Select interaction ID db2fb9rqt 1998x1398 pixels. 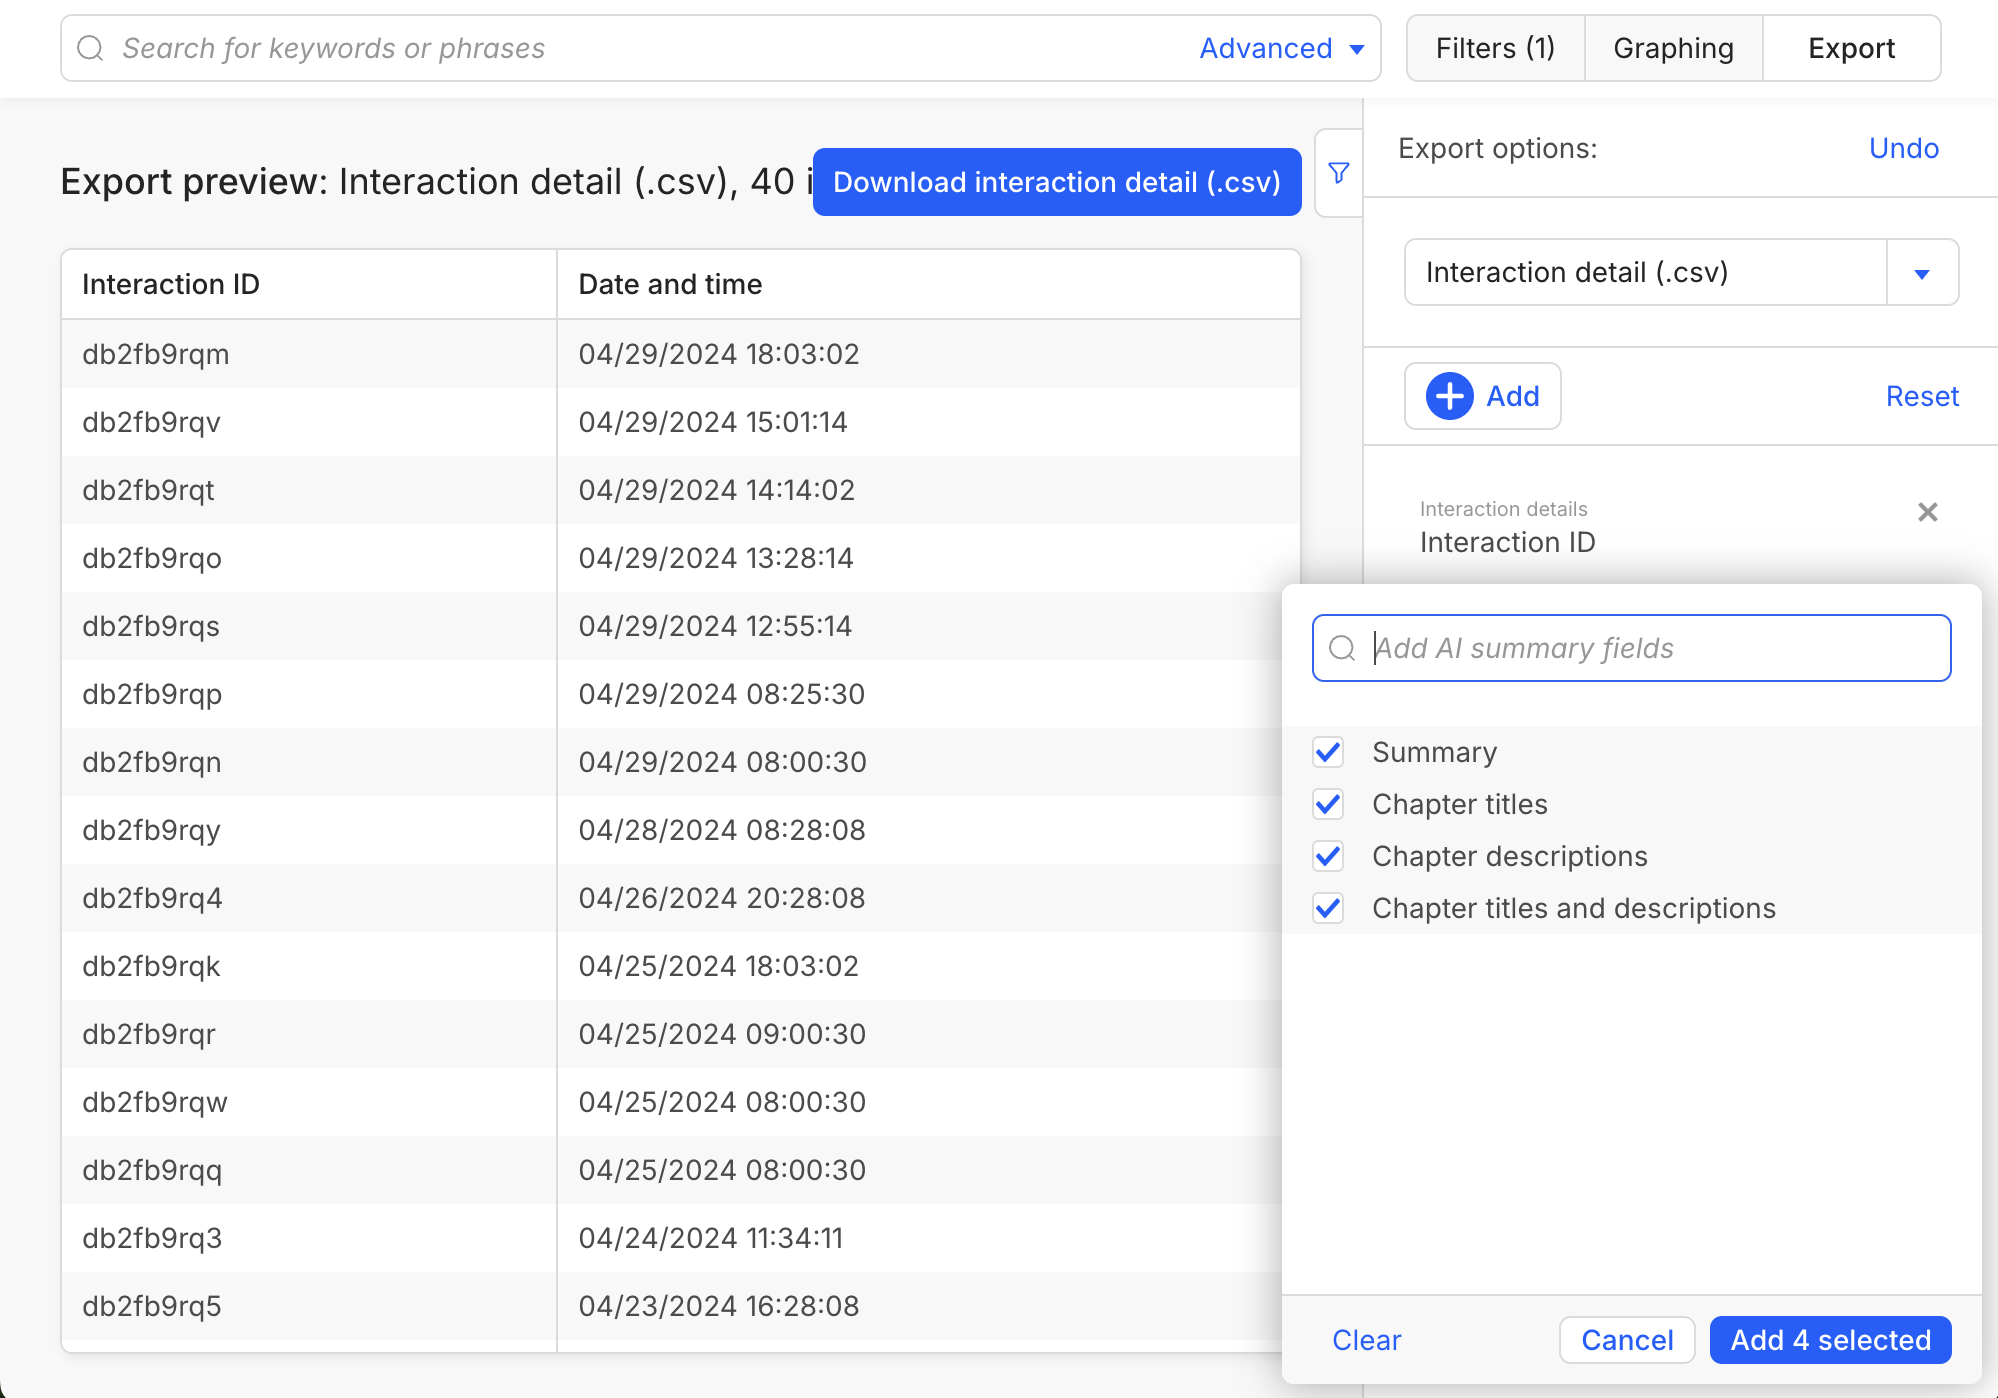coord(148,490)
